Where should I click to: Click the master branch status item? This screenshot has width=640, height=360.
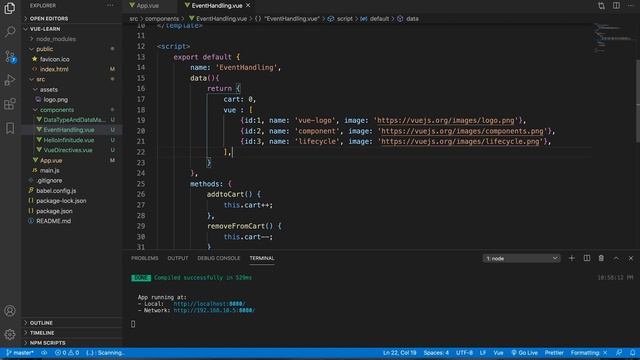(20, 353)
